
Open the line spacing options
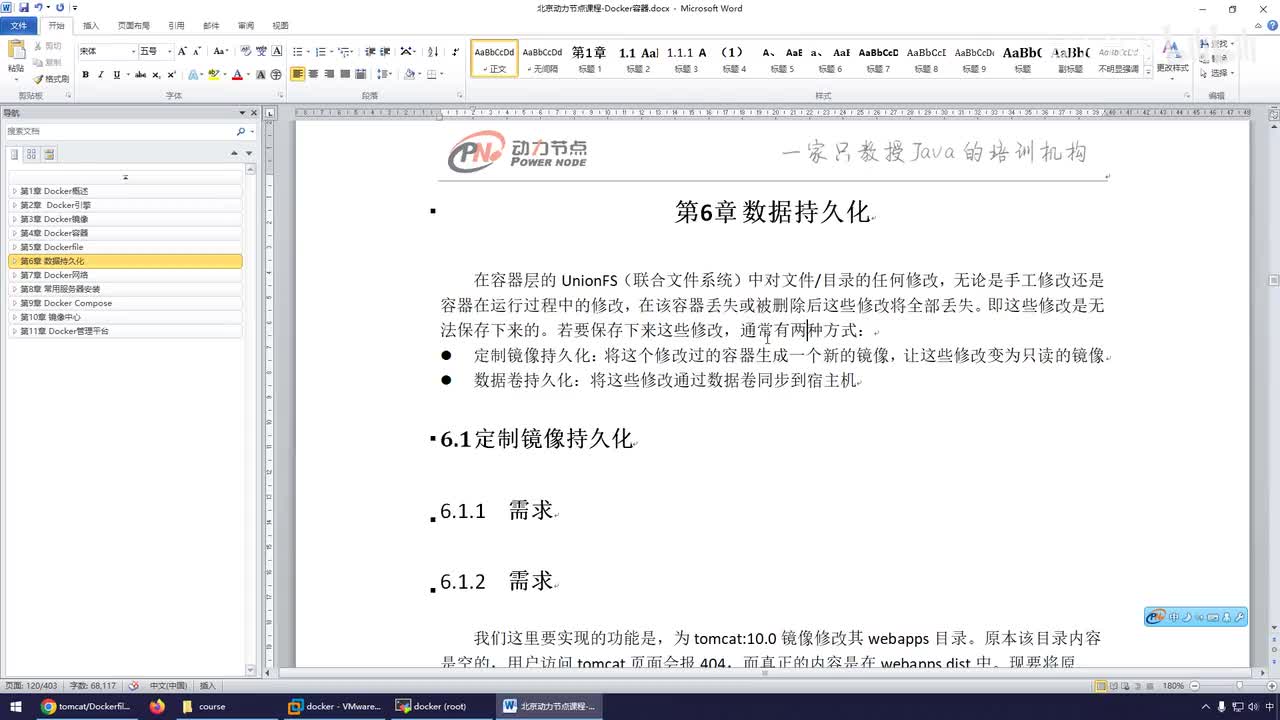[x=384, y=75]
